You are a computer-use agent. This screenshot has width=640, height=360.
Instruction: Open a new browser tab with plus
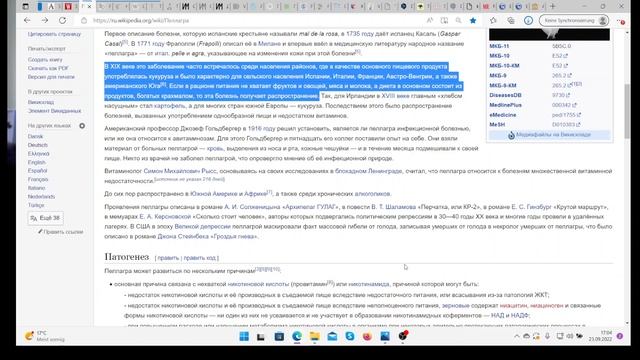pos(553,7)
